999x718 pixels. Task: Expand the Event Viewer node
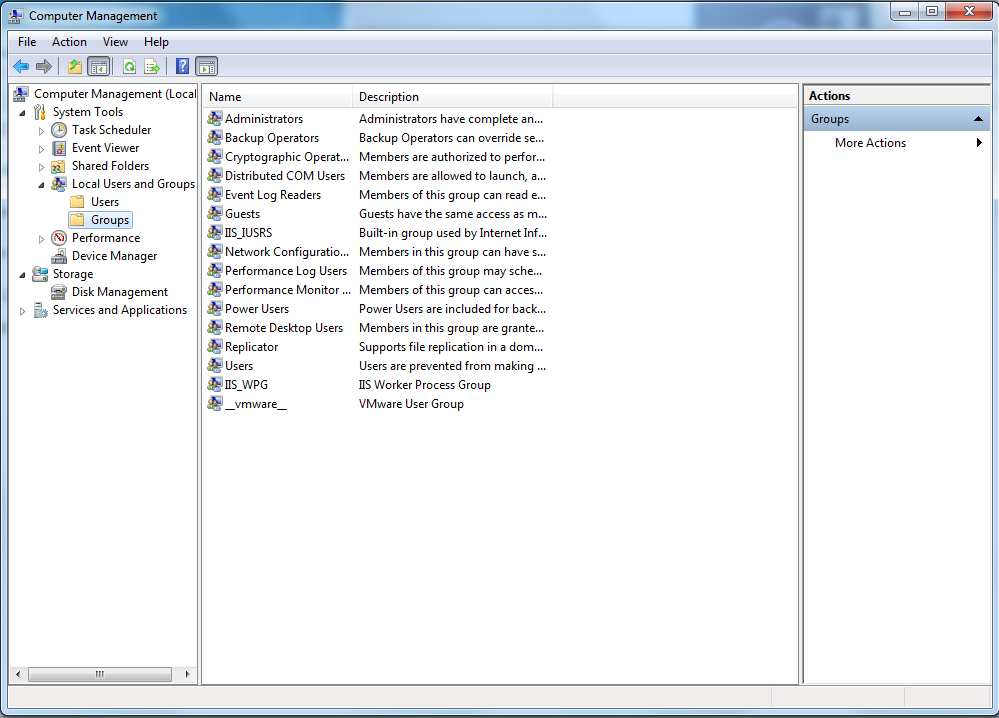41,148
